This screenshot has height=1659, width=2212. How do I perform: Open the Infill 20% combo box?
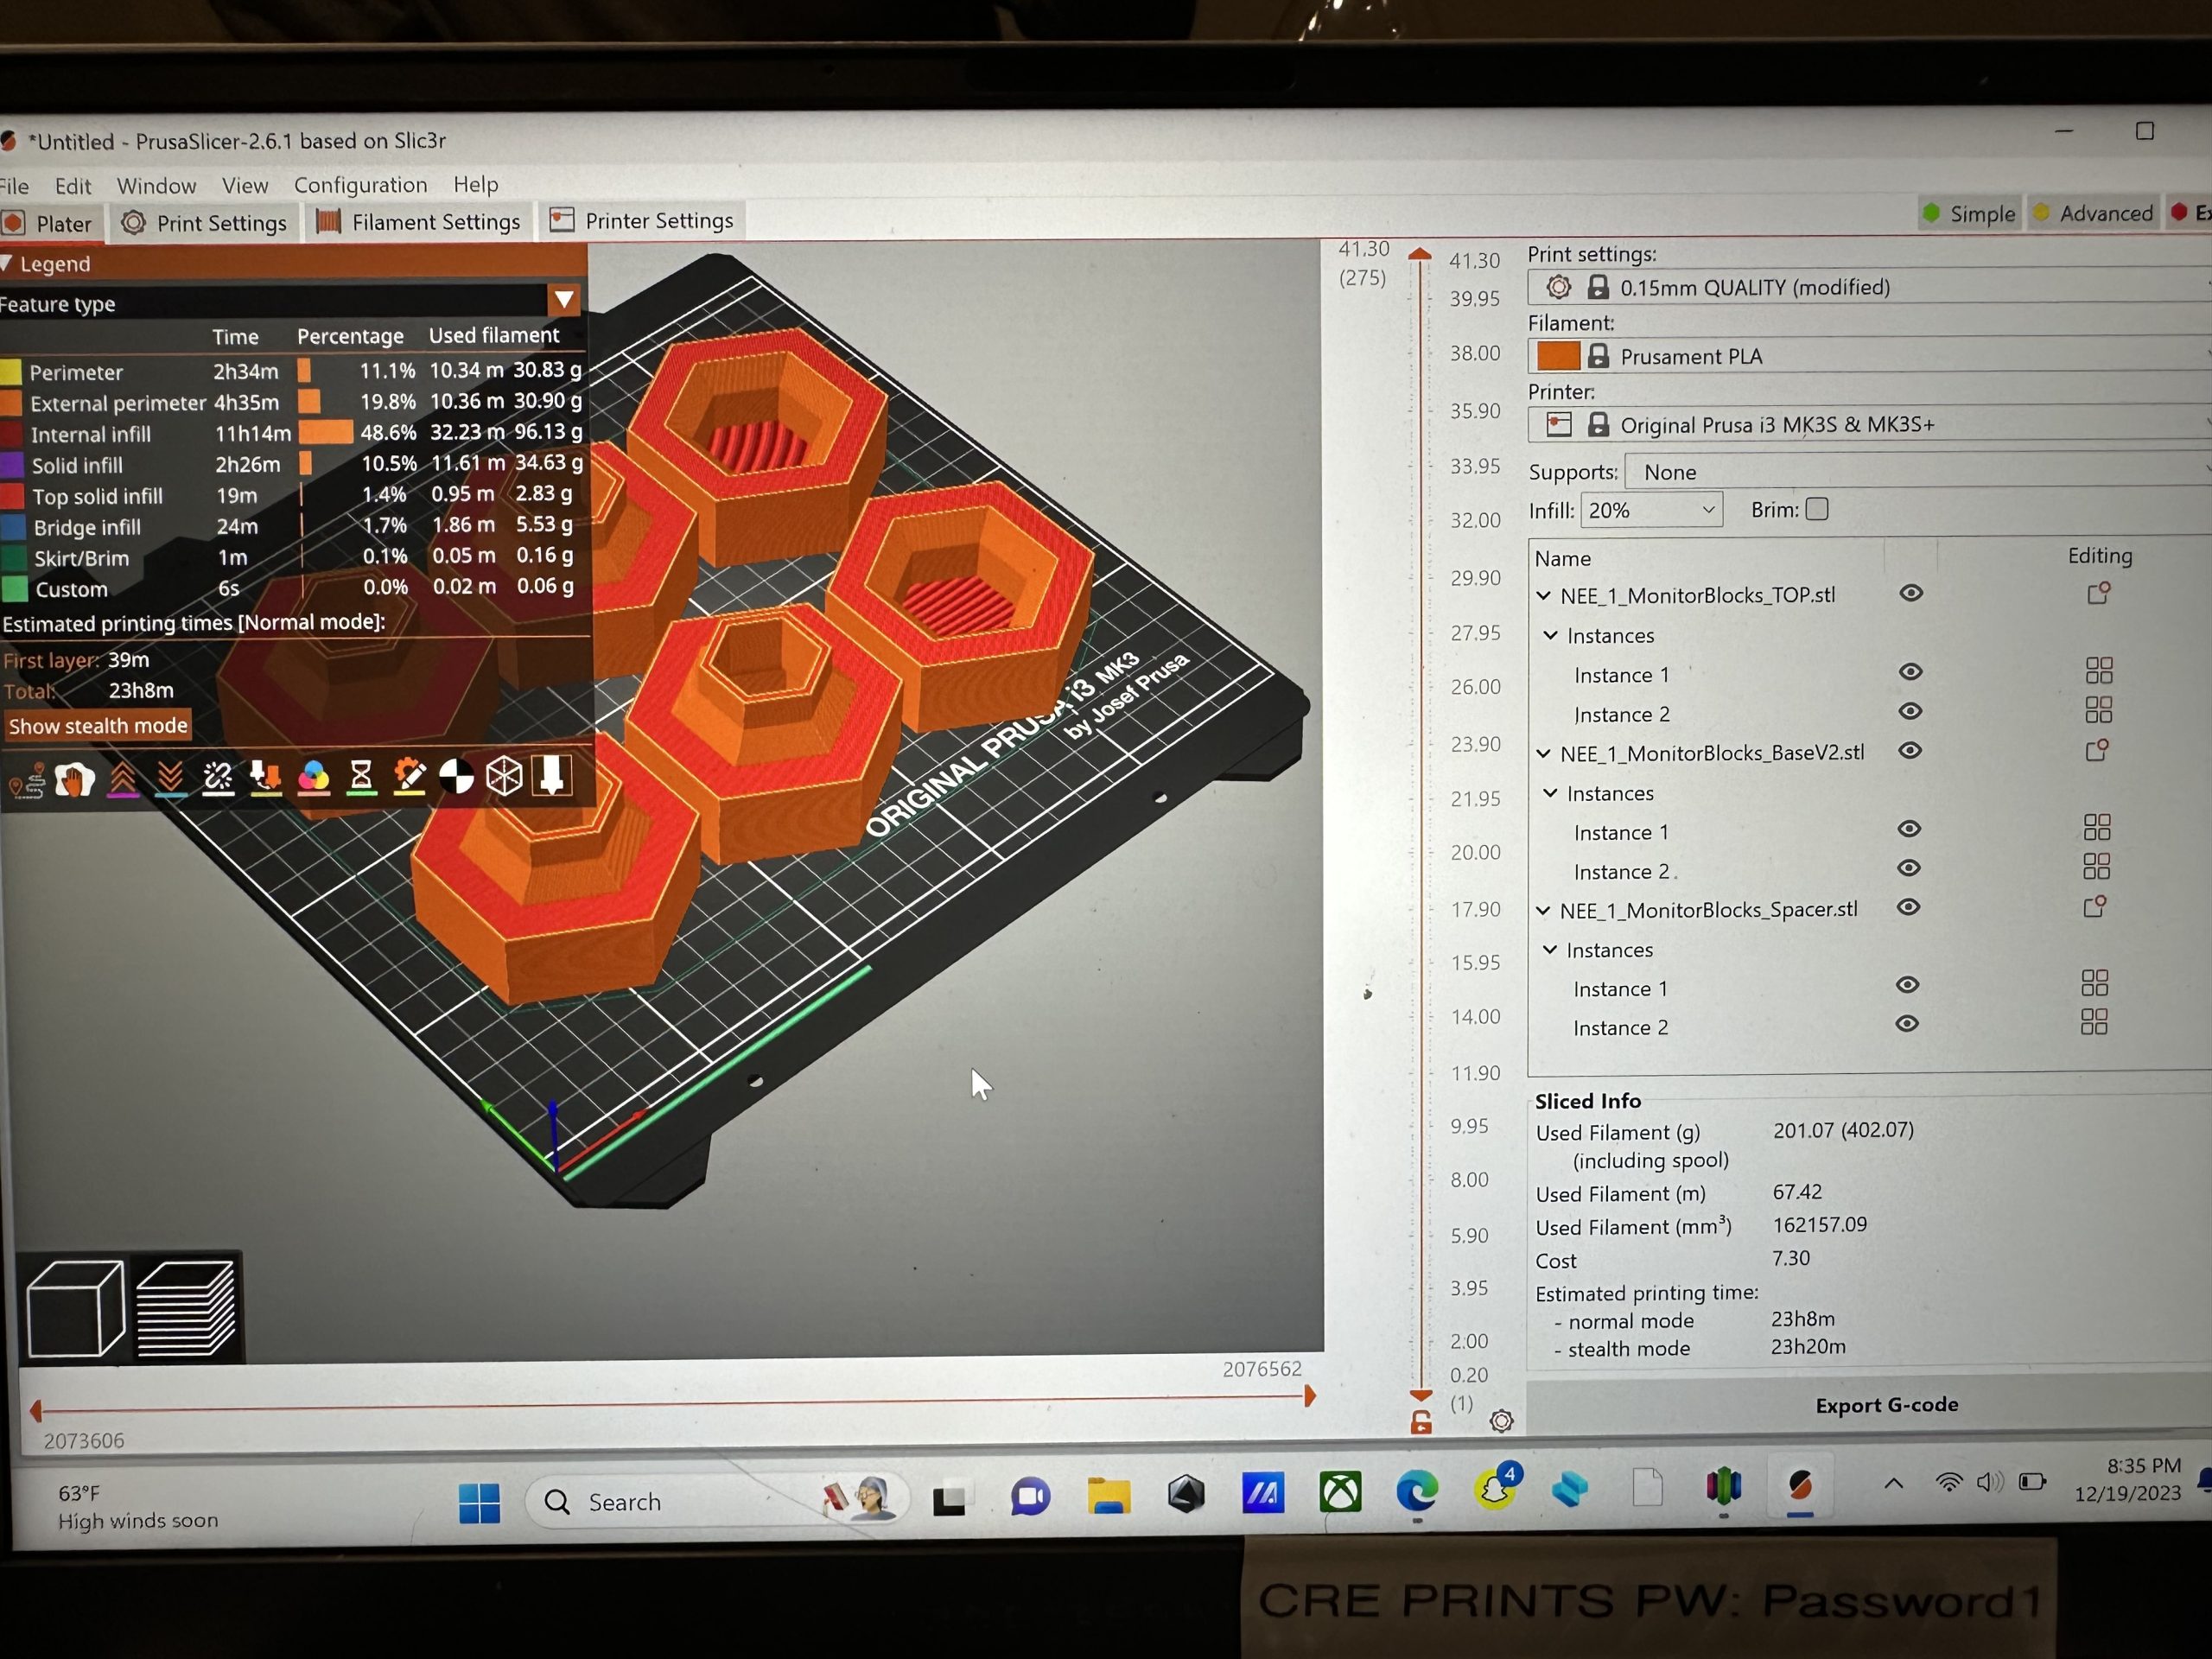1651,510
